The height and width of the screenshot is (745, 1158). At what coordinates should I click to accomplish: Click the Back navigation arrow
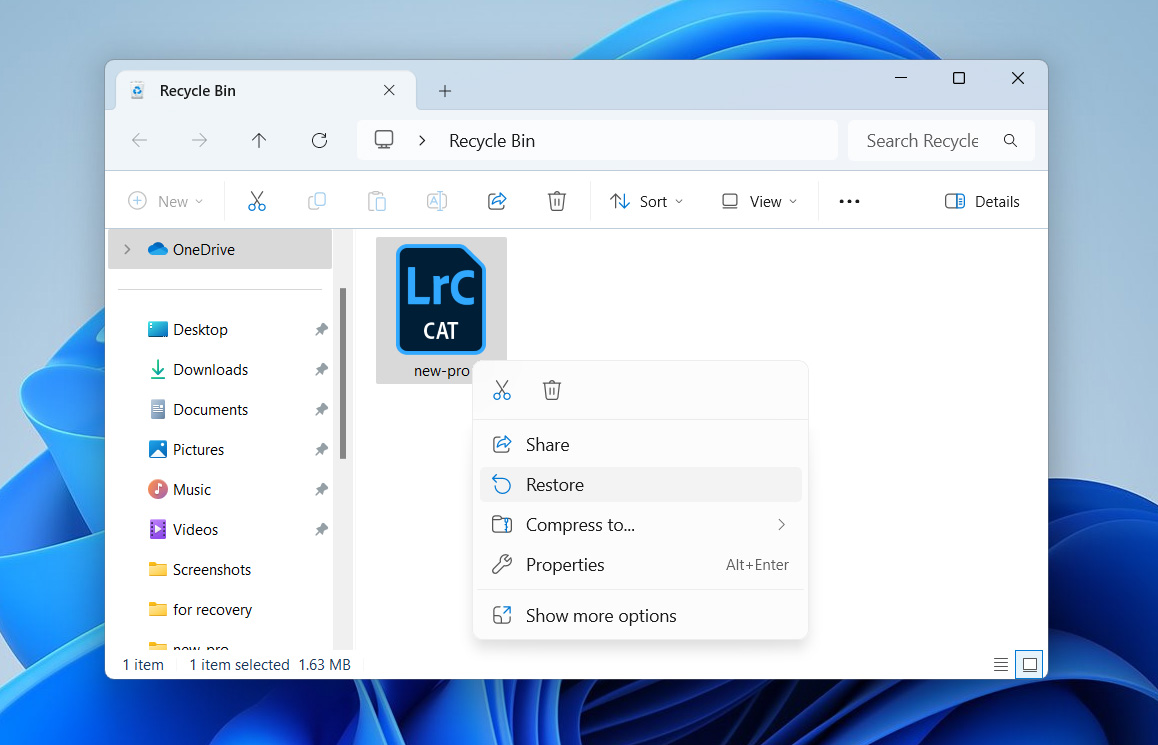[x=140, y=140]
